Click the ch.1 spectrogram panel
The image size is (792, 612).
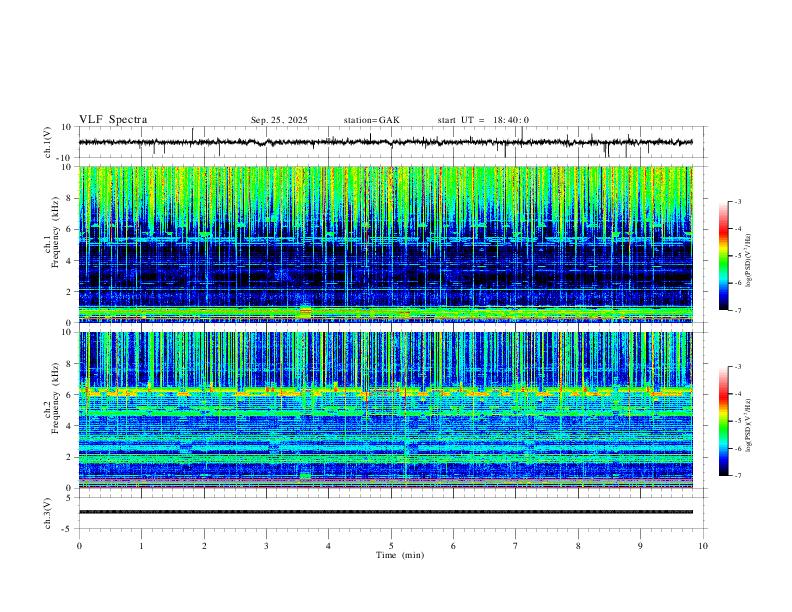pyautogui.click(x=386, y=244)
